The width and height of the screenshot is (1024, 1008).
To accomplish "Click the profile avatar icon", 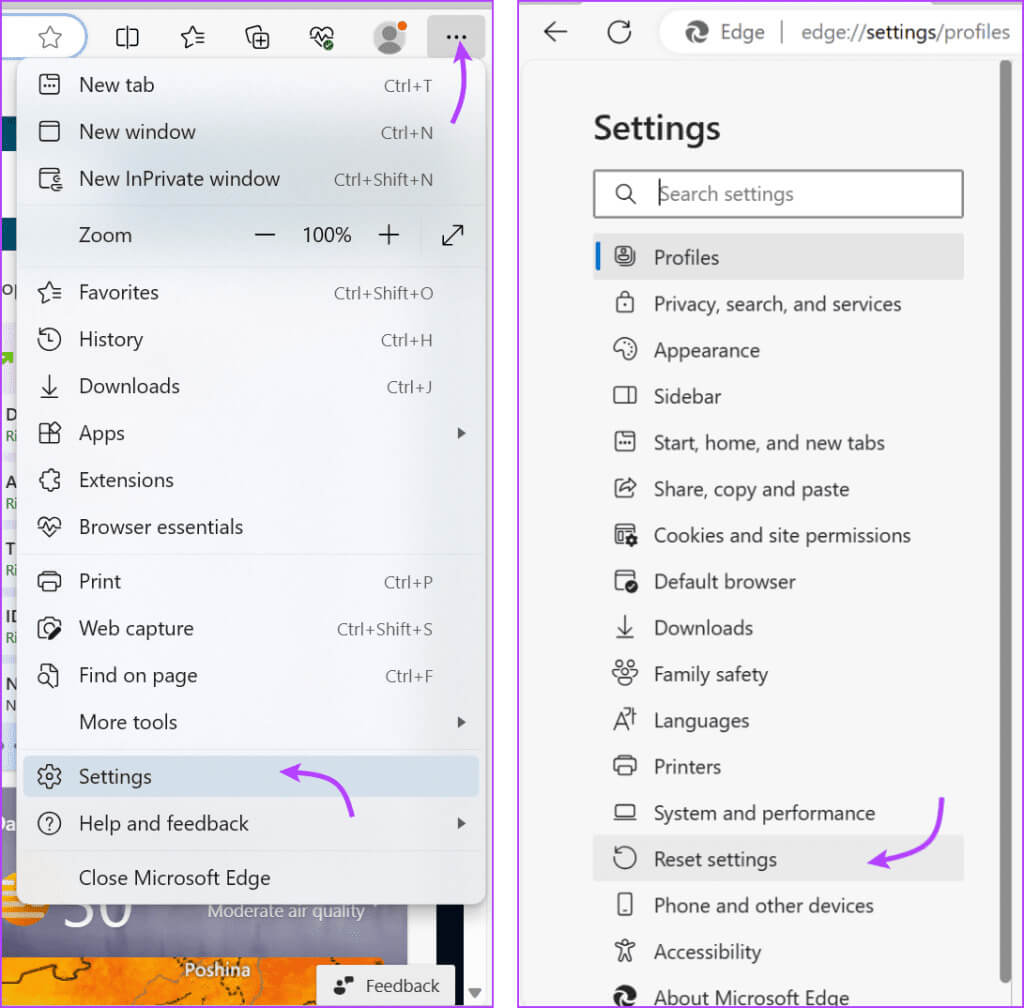I will [390, 37].
